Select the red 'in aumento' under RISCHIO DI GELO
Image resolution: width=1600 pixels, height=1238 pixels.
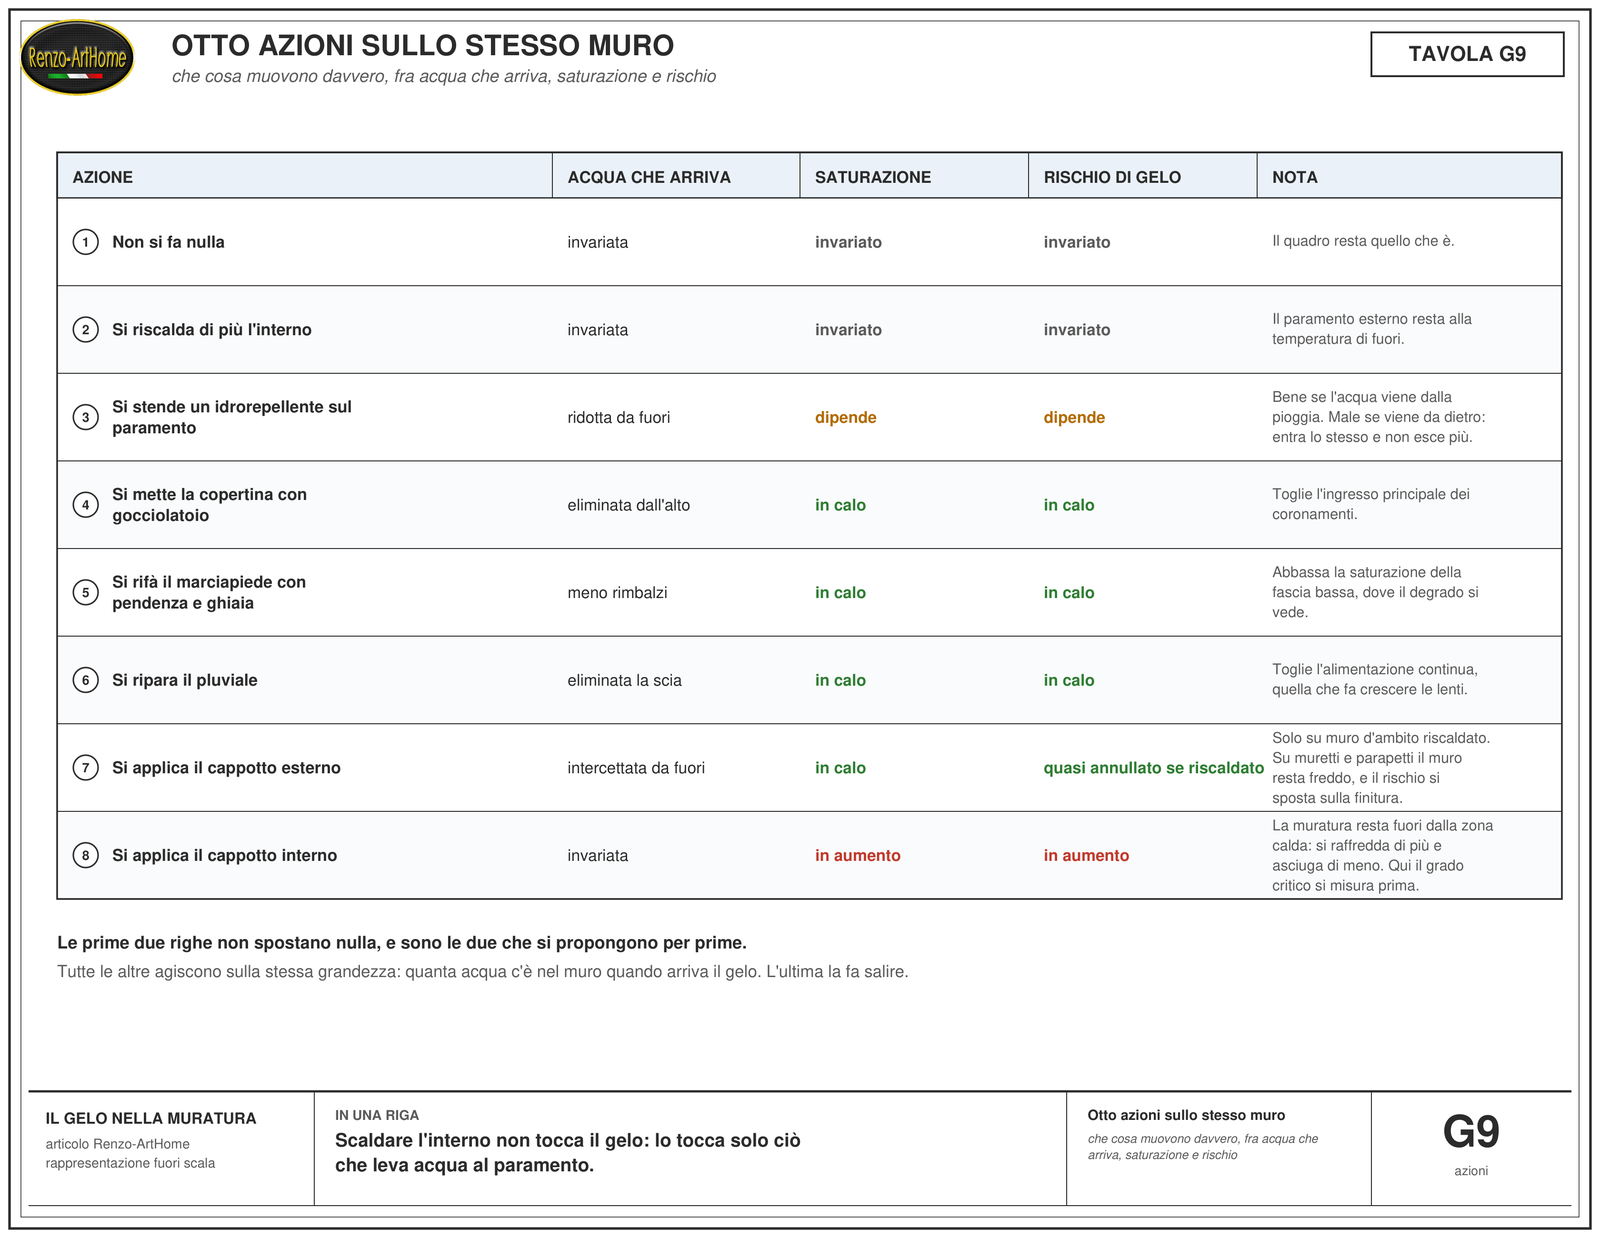(x=1087, y=855)
